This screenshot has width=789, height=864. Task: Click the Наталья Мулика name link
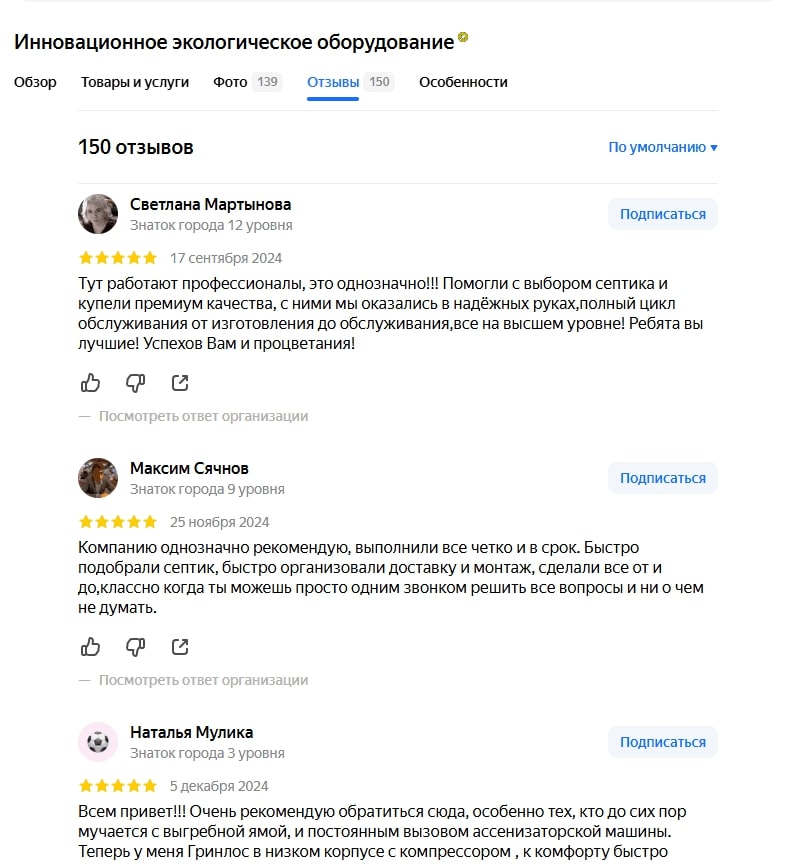pyautogui.click(x=191, y=732)
